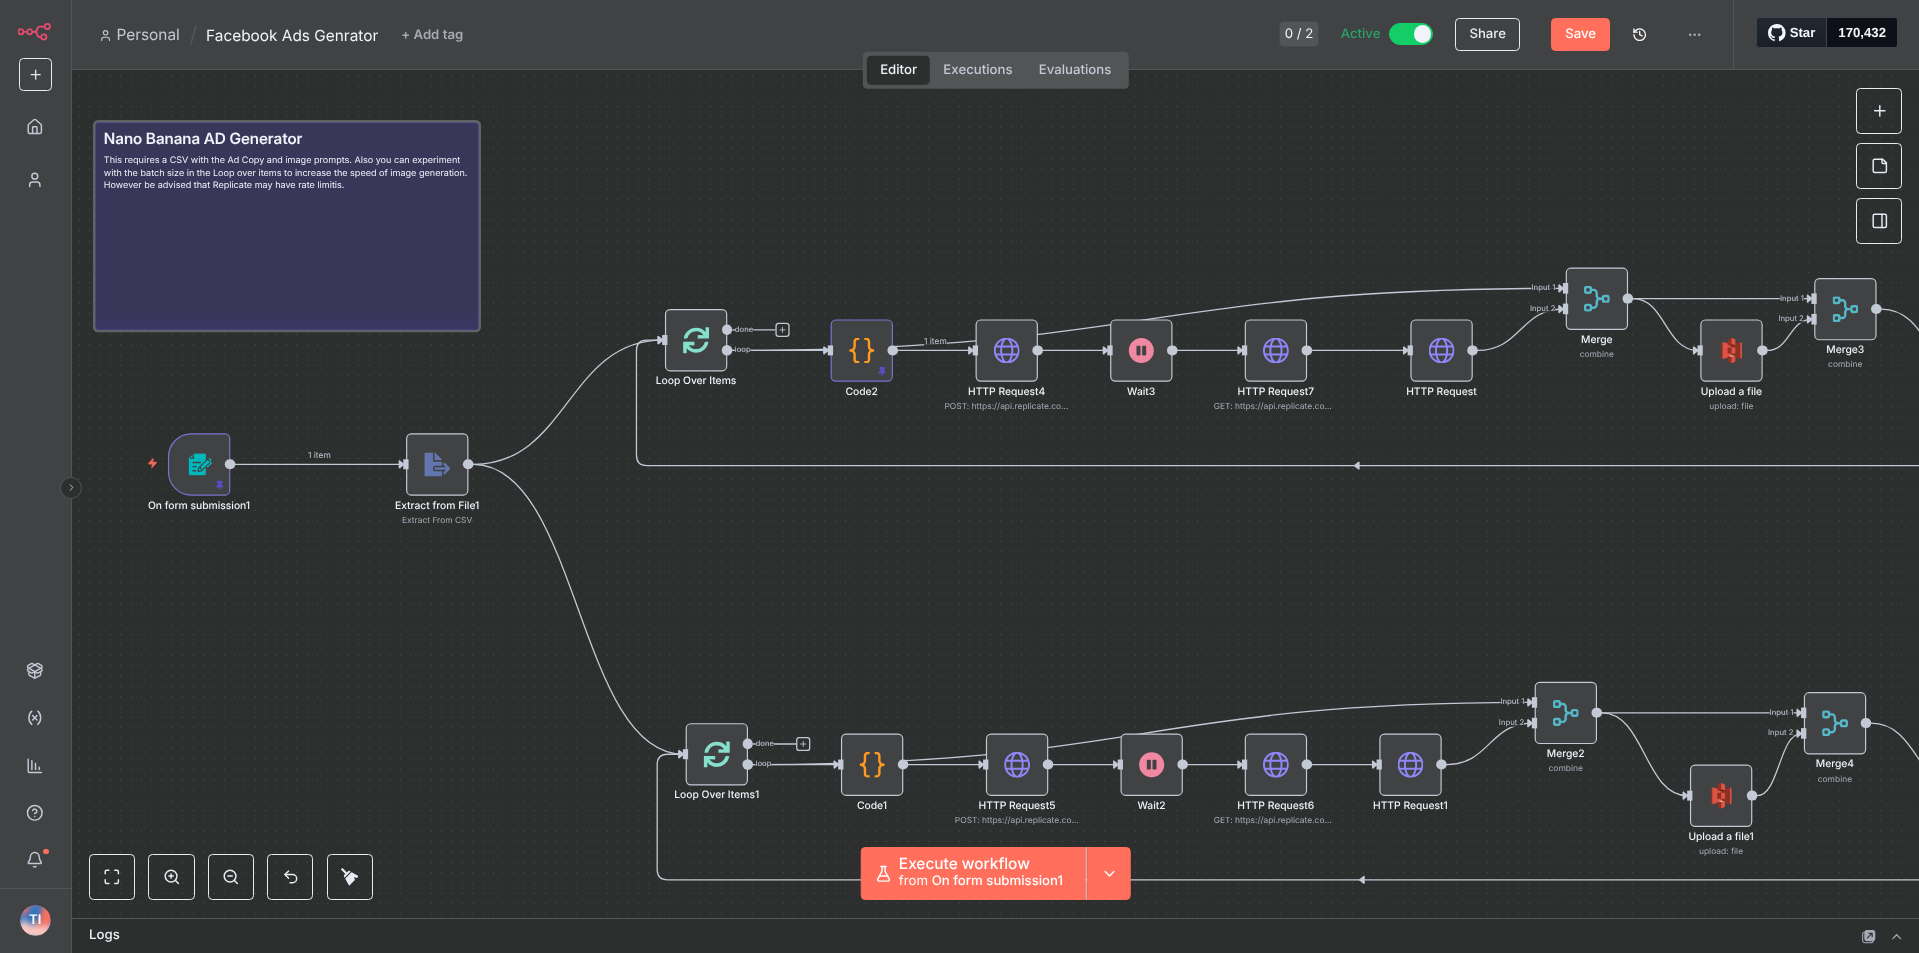Open notifications bell in sidebar
1919x953 pixels.
click(35, 859)
